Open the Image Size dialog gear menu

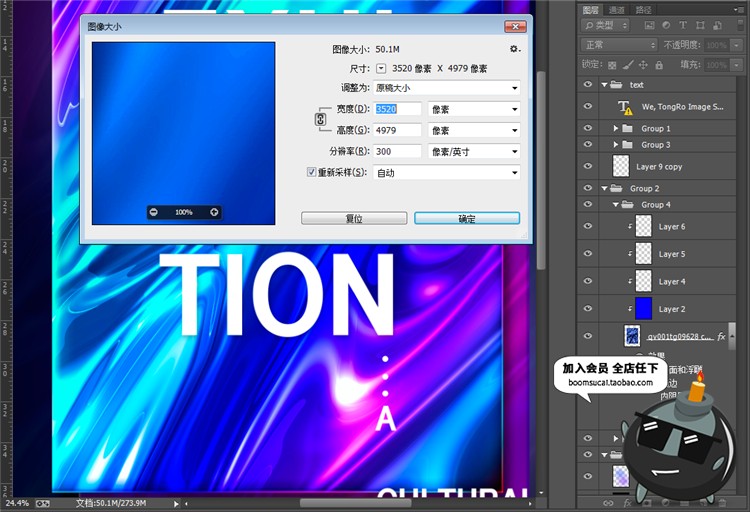(515, 48)
